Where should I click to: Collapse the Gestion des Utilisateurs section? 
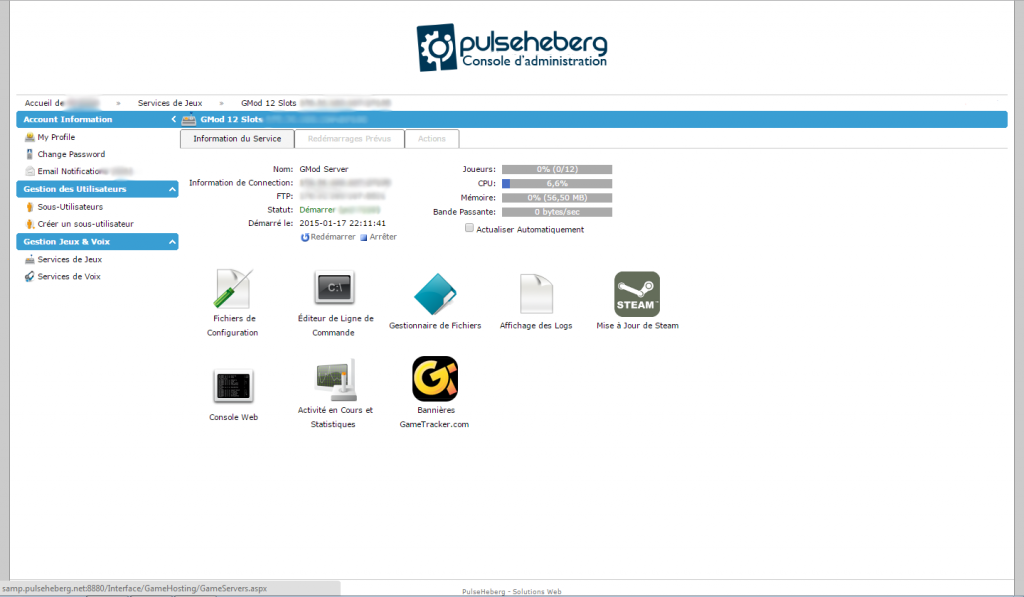pyautogui.click(x=172, y=189)
